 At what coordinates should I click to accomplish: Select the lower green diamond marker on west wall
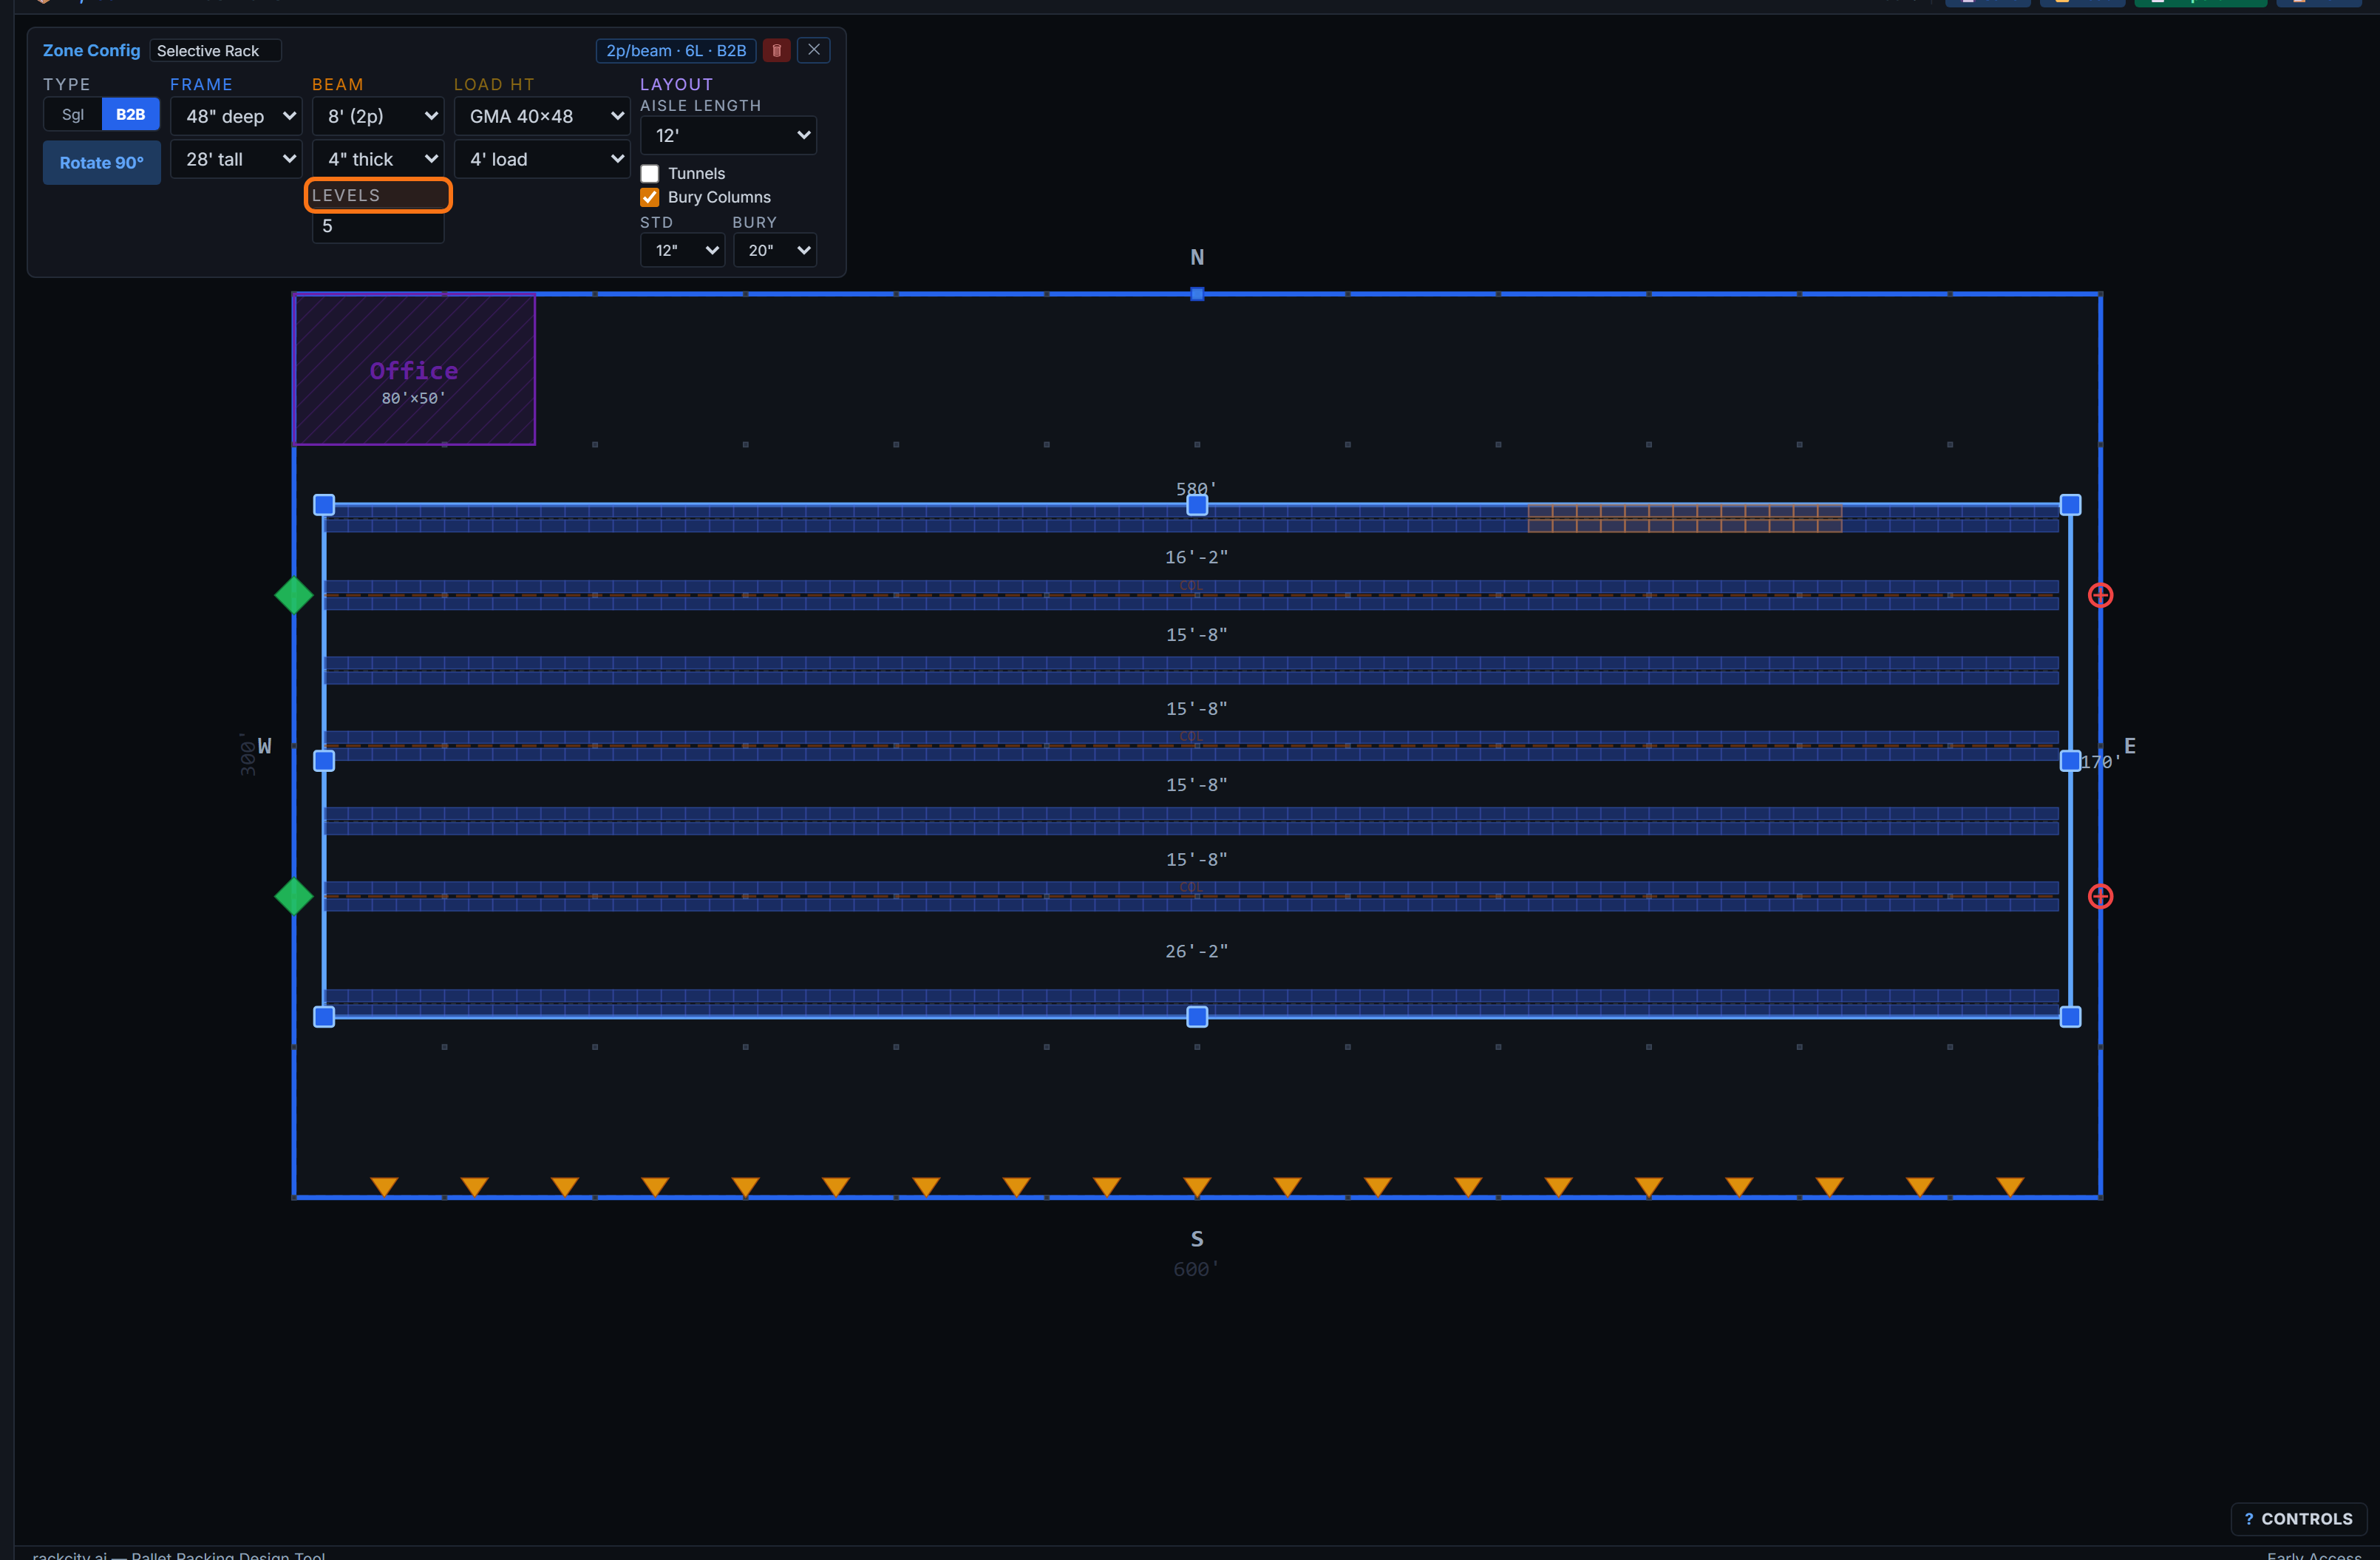tap(294, 896)
